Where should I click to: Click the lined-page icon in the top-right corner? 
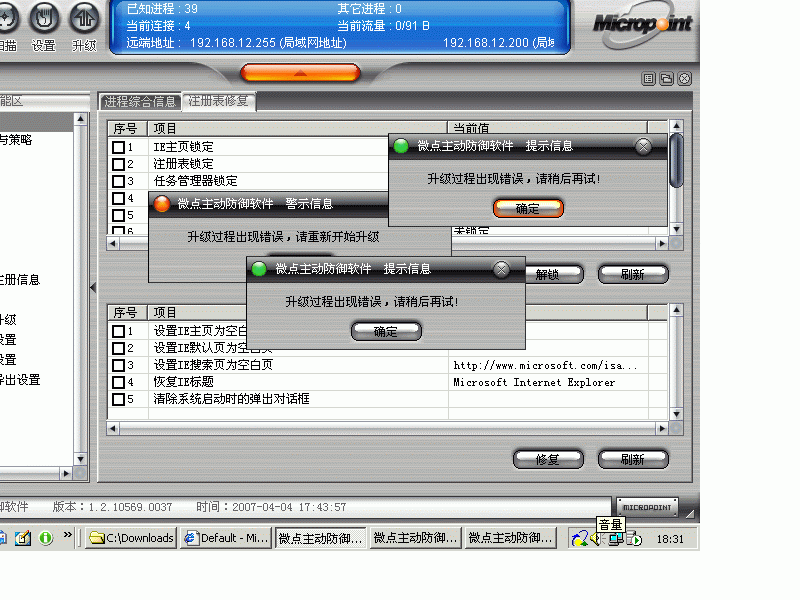click(x=648, y=79)
